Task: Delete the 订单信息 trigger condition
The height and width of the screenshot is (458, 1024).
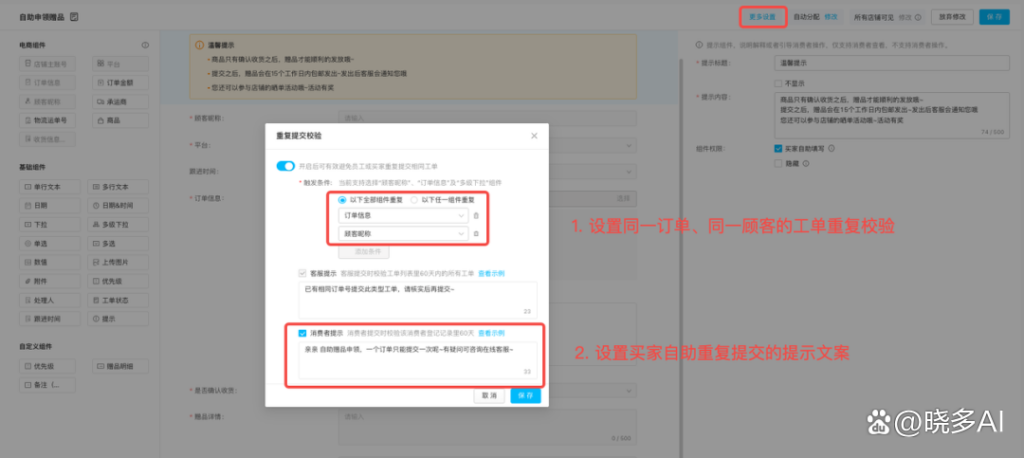Action: pos(475,216)
